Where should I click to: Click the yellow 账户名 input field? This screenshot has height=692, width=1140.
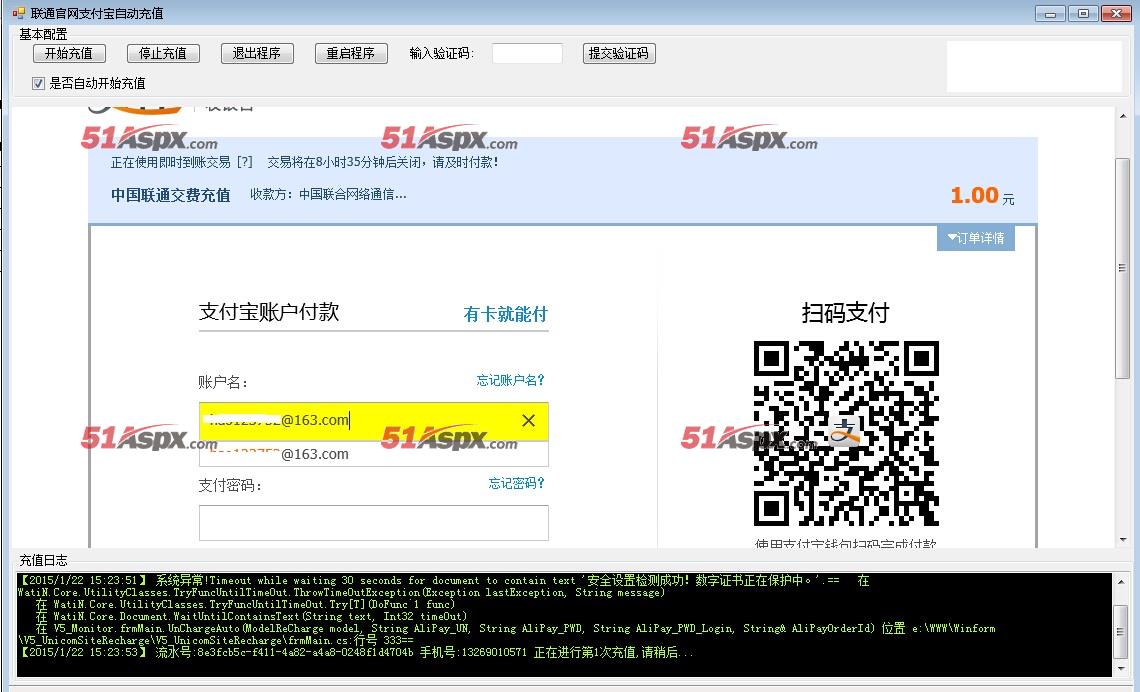click(x=374, y=420)
